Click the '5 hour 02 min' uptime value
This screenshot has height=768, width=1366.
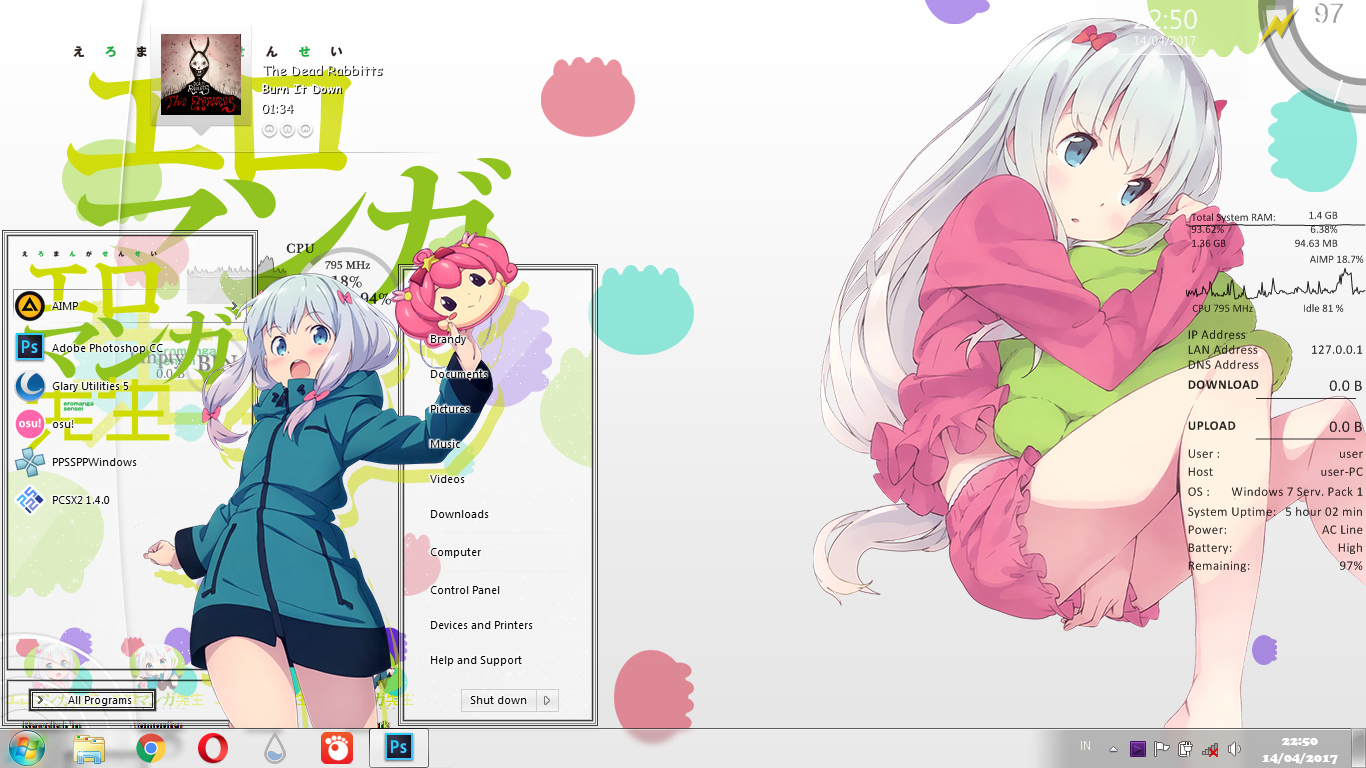[x=1323, y=512]
